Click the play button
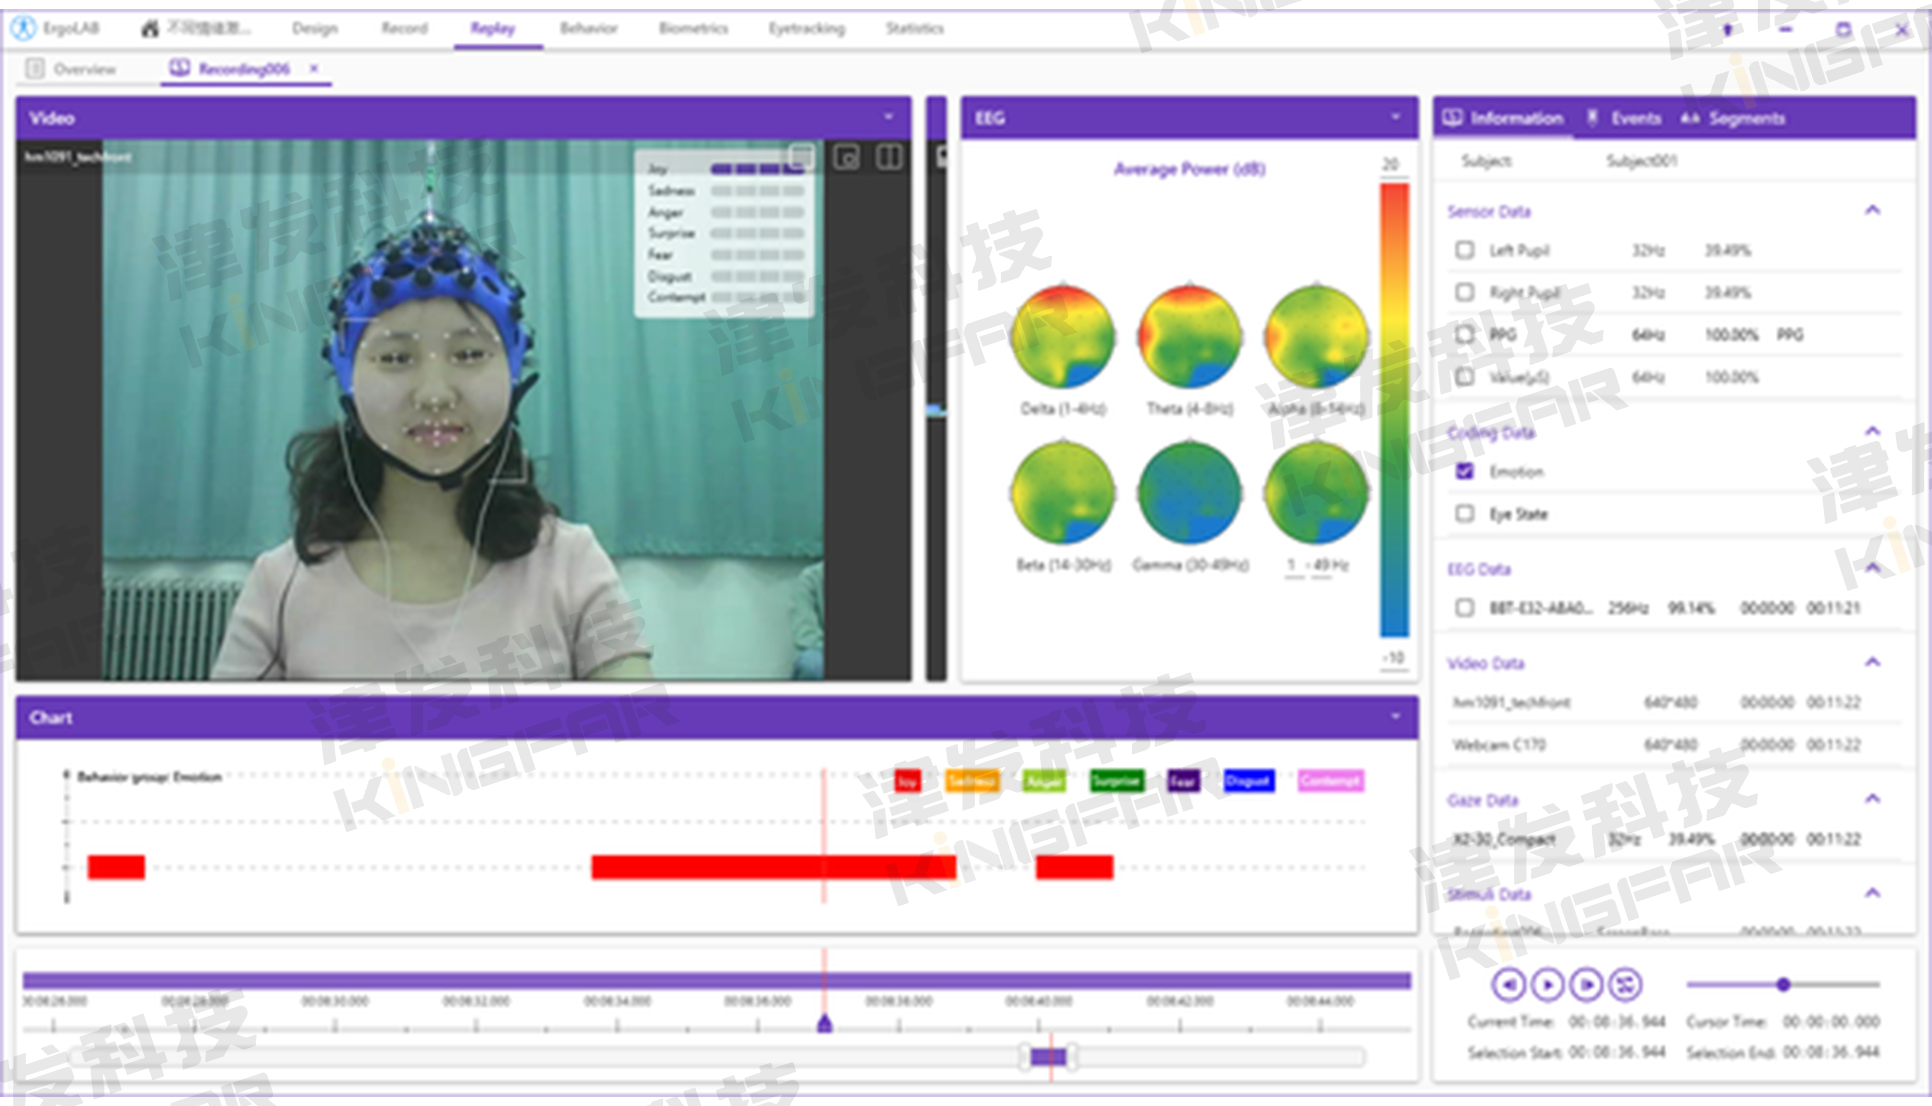 point(1547,985)
